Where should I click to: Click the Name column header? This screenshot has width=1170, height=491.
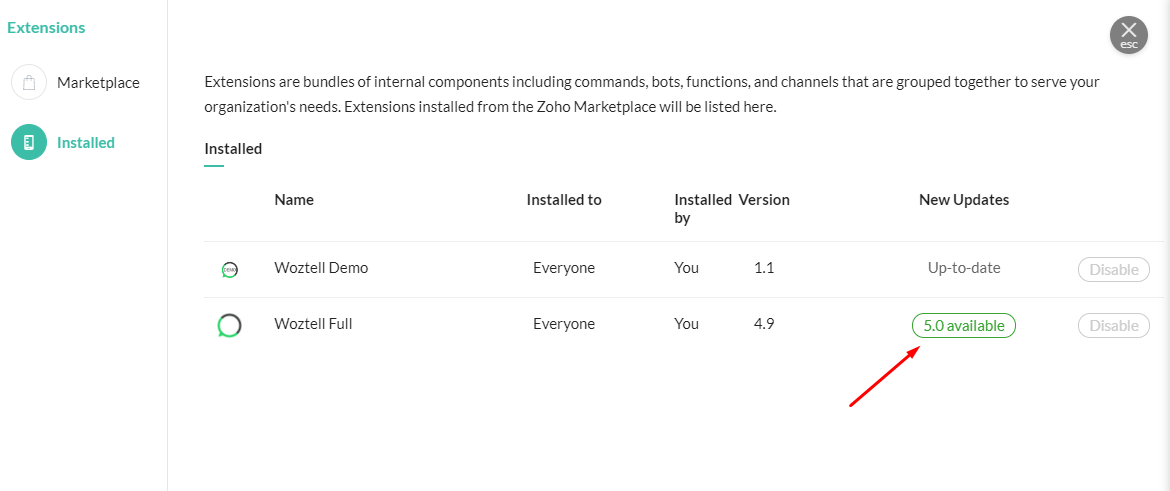coord(294,200)
